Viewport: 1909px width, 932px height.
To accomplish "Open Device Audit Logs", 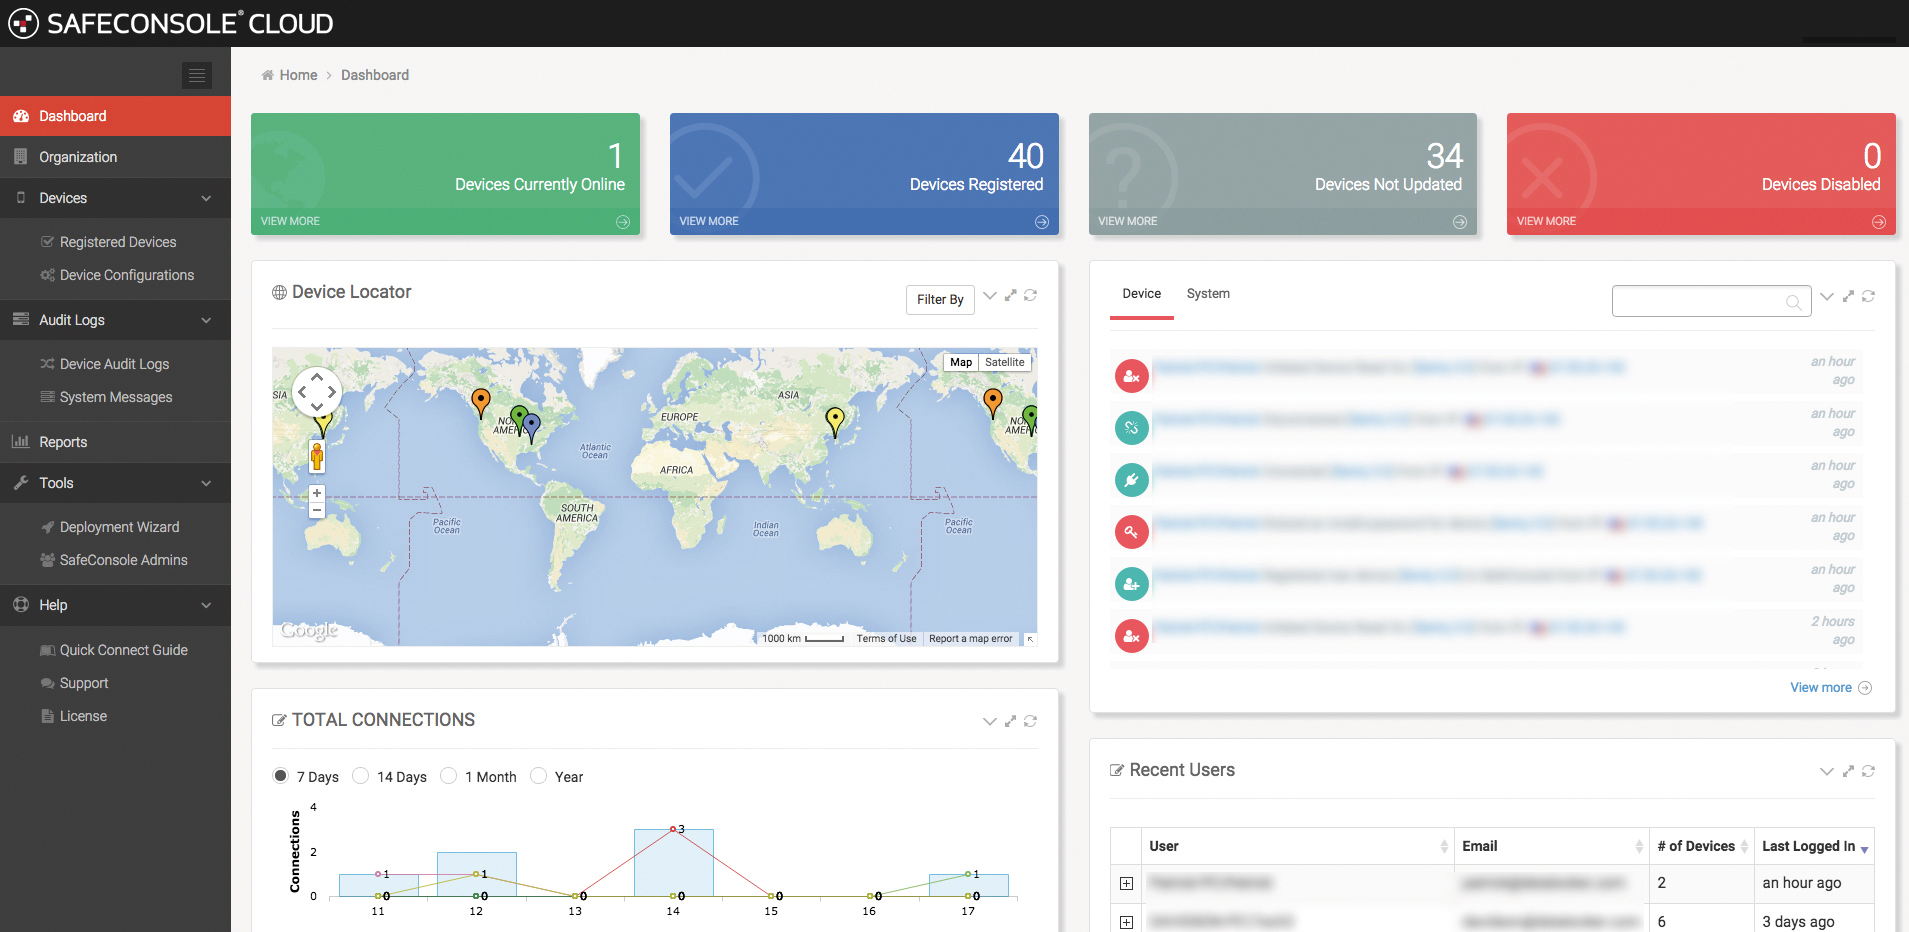I will click(114, 364).
